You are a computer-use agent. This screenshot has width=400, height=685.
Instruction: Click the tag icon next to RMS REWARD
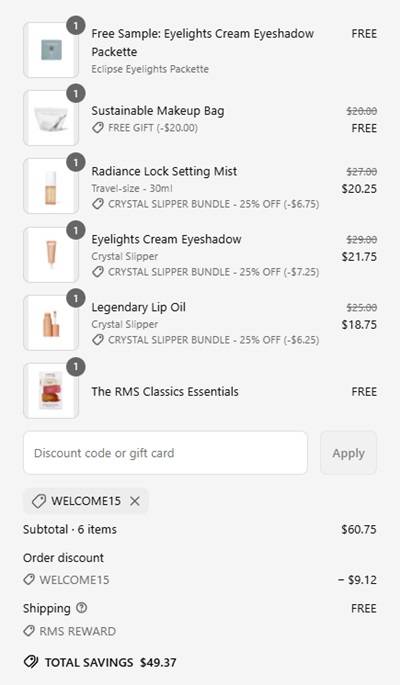[x=29, y=631]
